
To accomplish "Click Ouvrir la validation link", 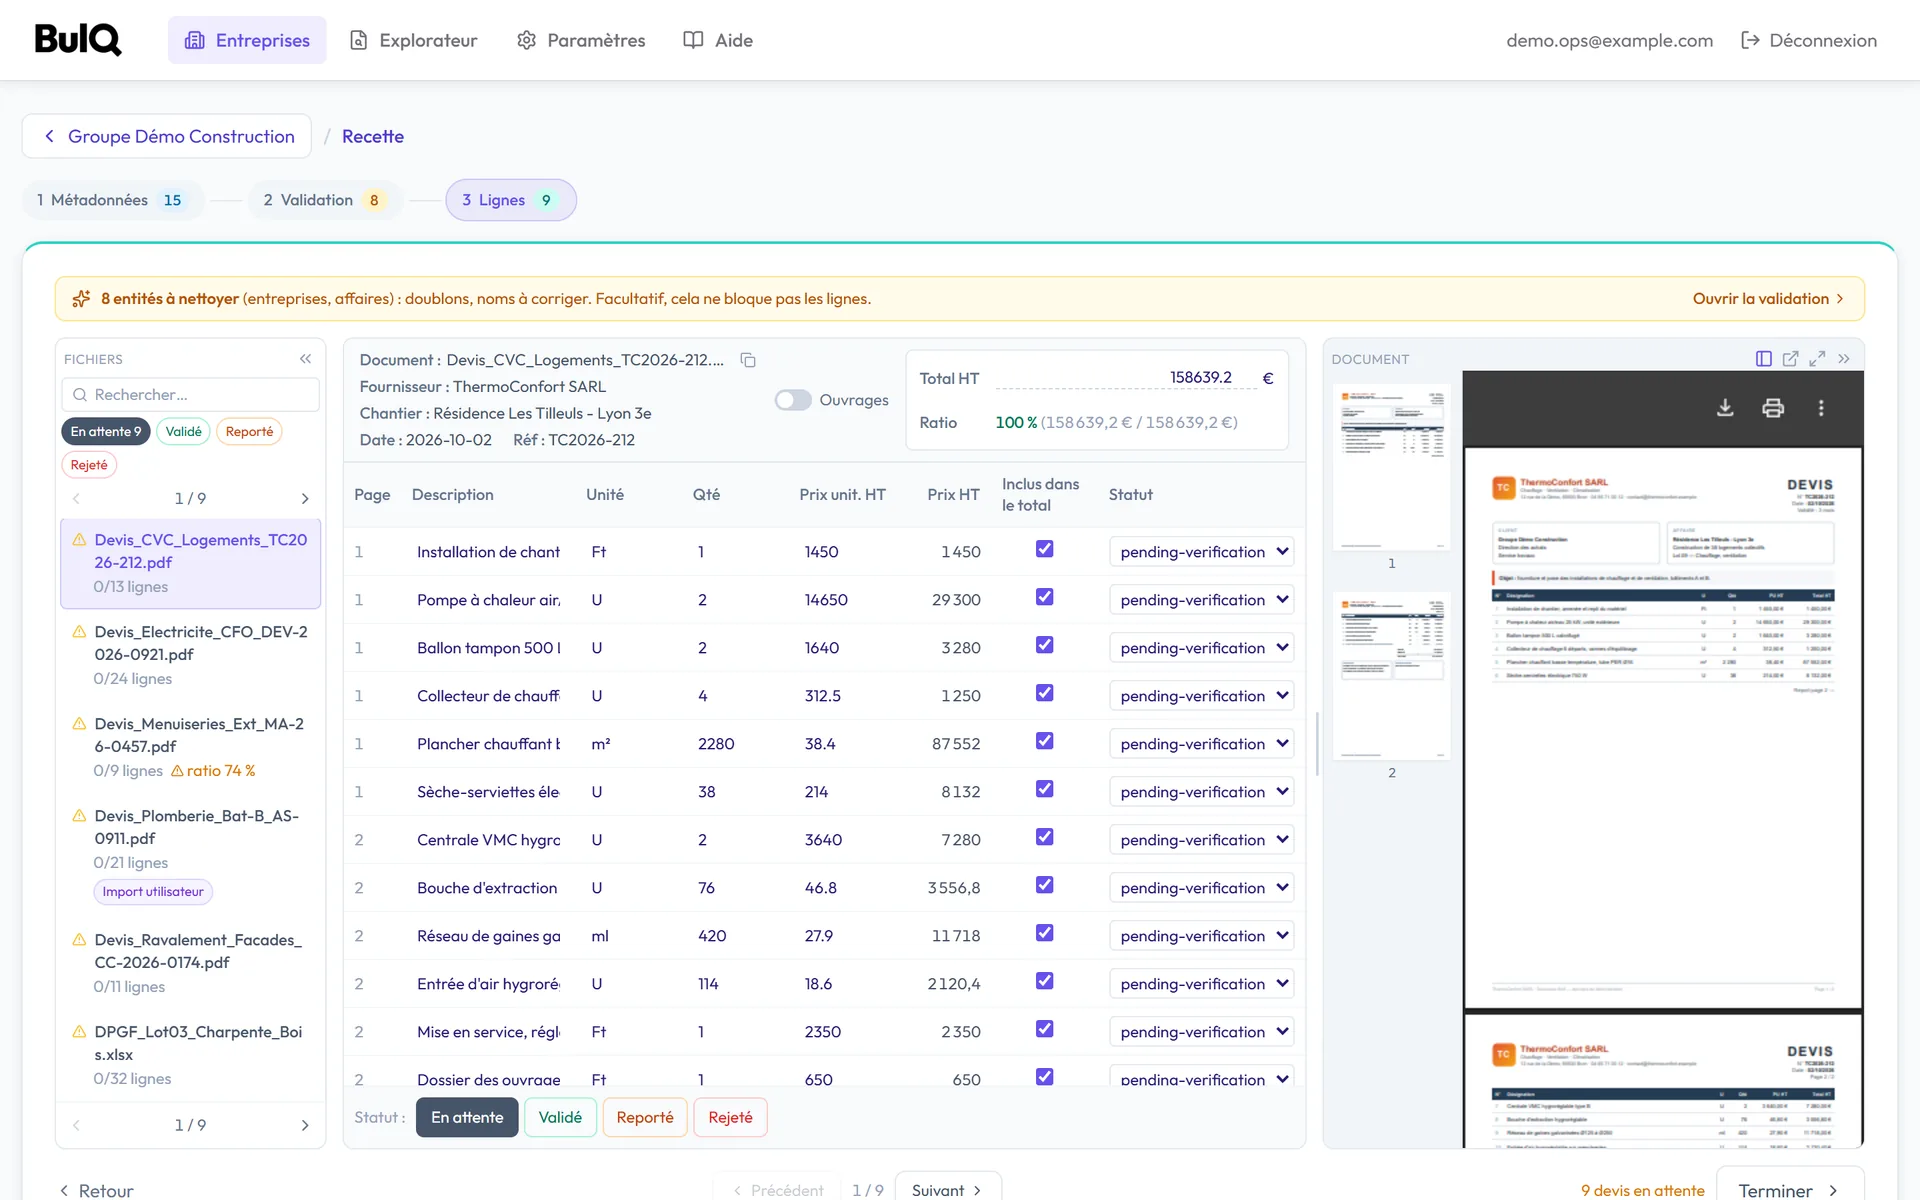I will click(1768, 299).
